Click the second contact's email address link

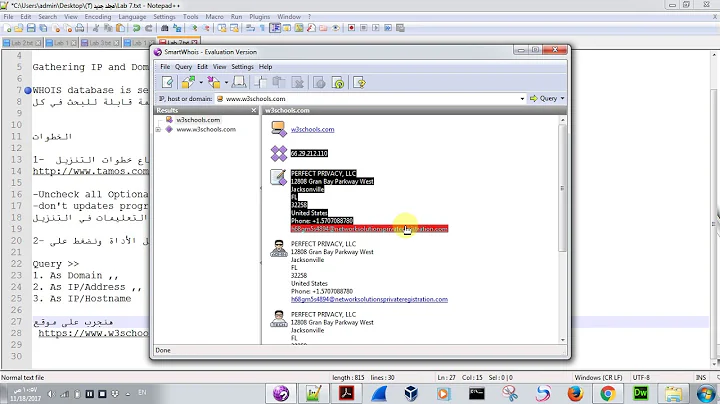tap(369, 299)
